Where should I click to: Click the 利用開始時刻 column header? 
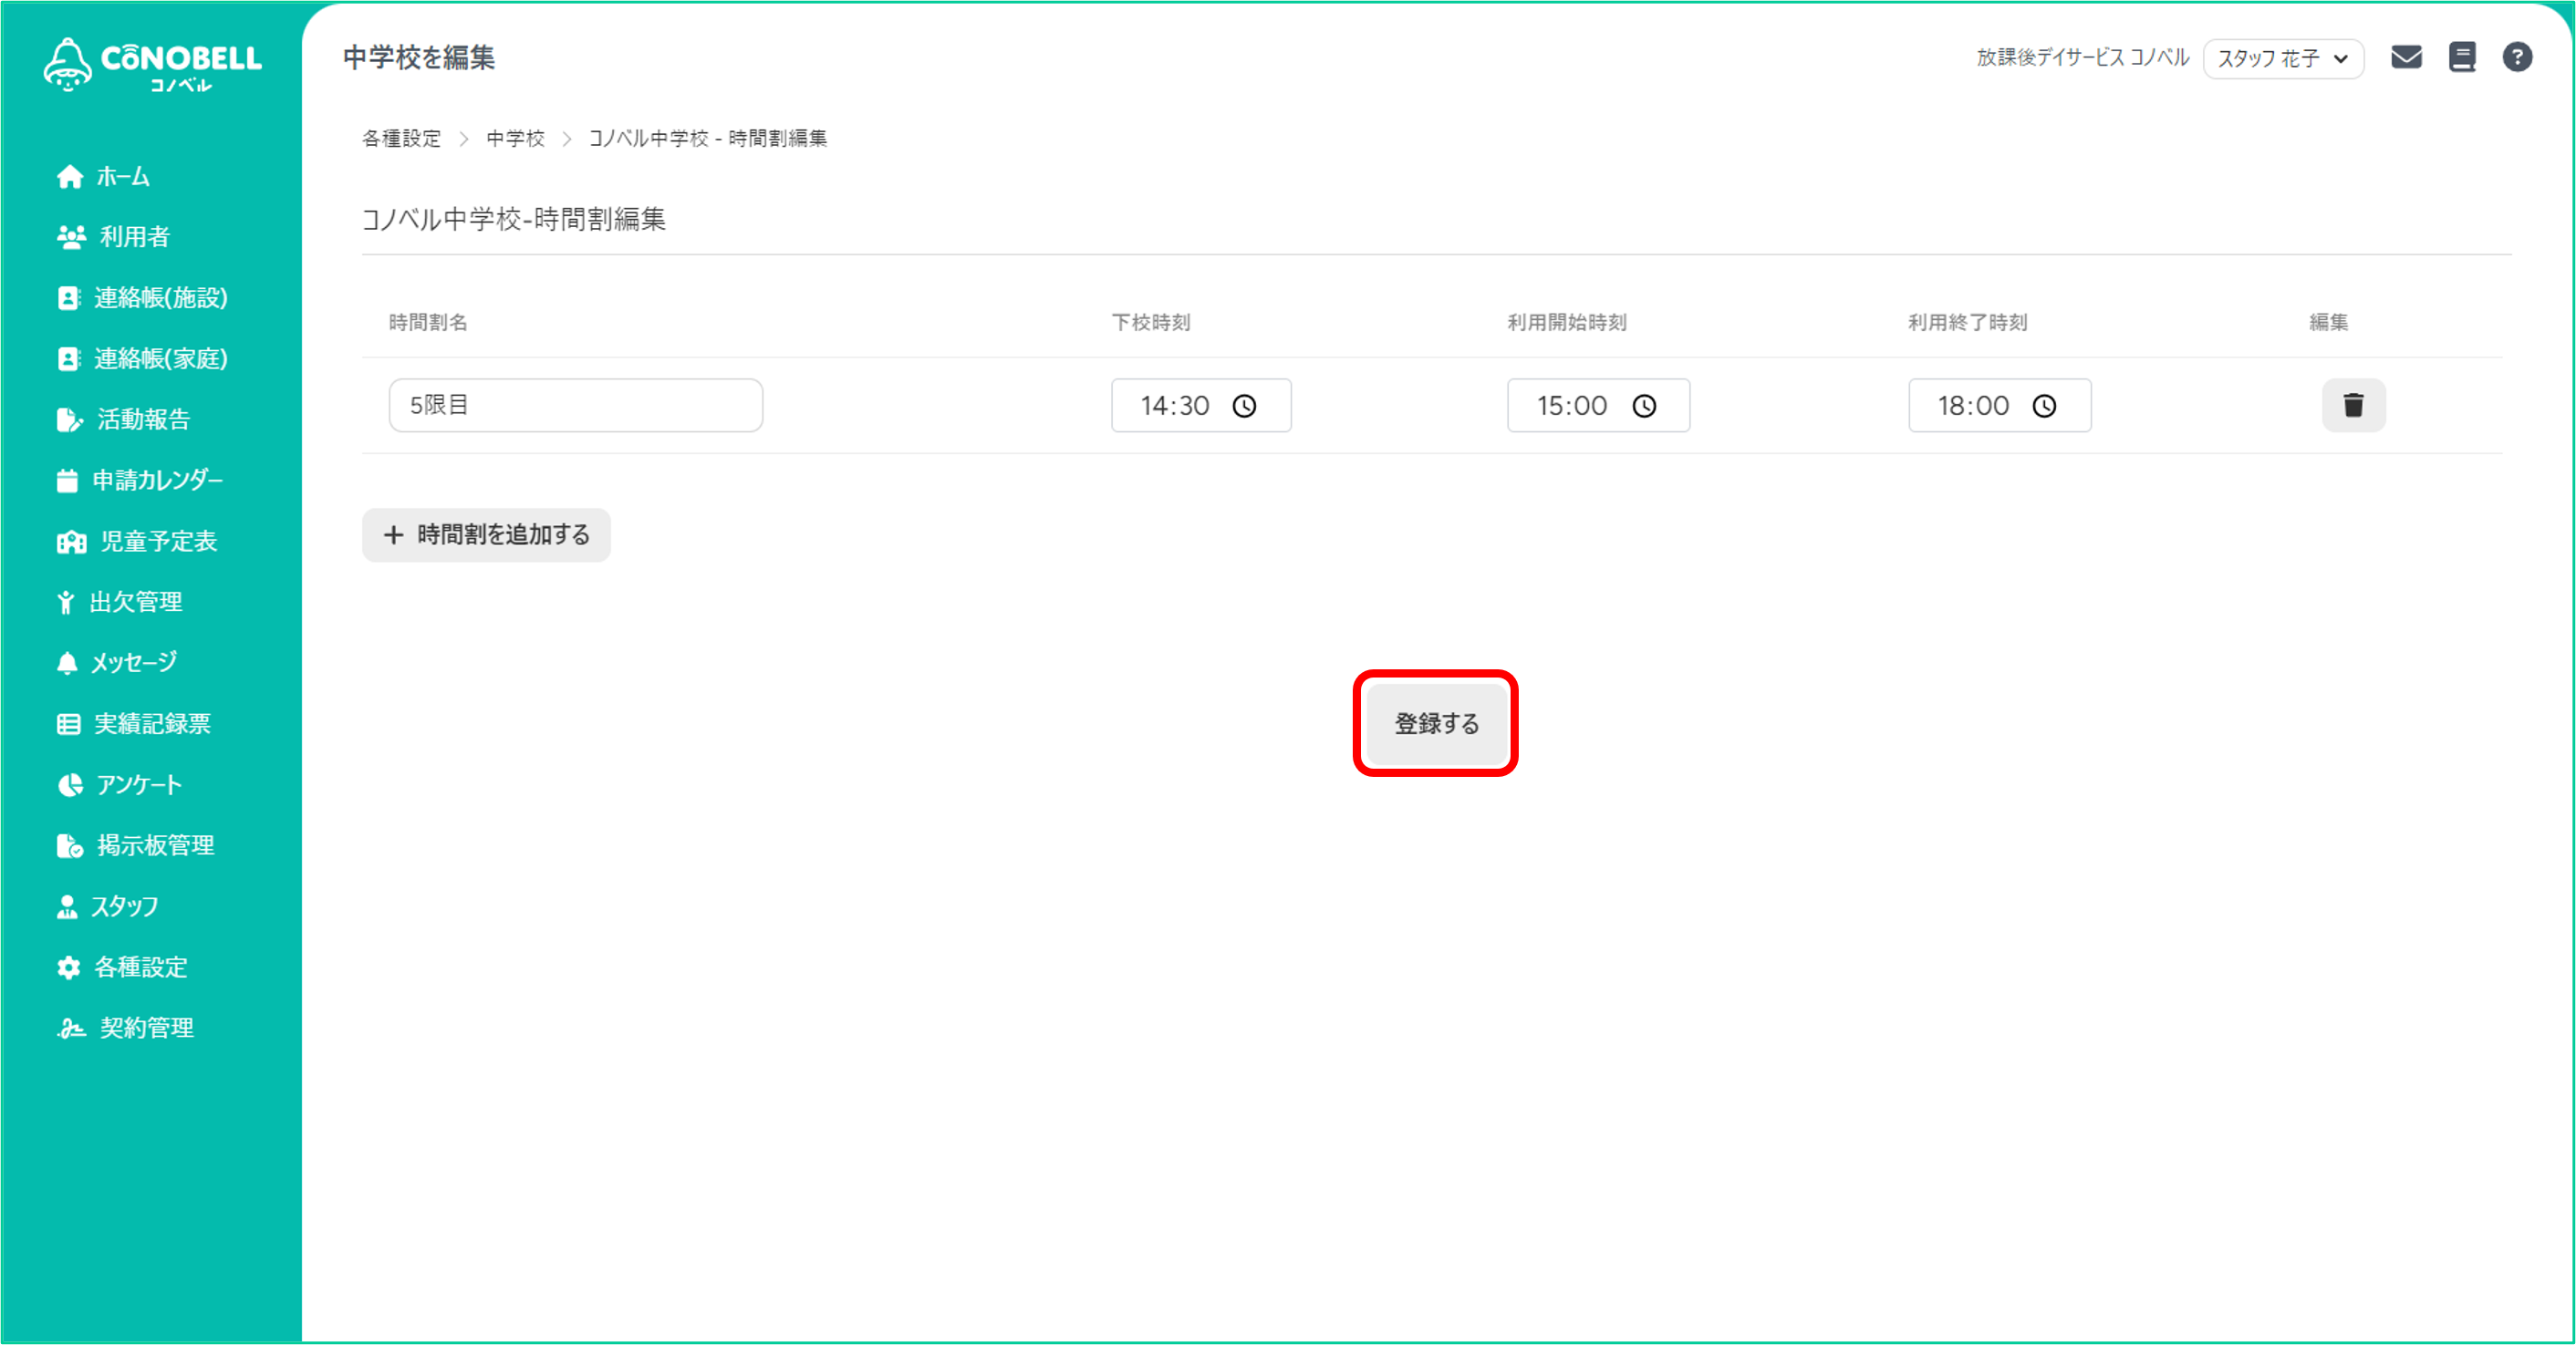(x=1567, y=322)
